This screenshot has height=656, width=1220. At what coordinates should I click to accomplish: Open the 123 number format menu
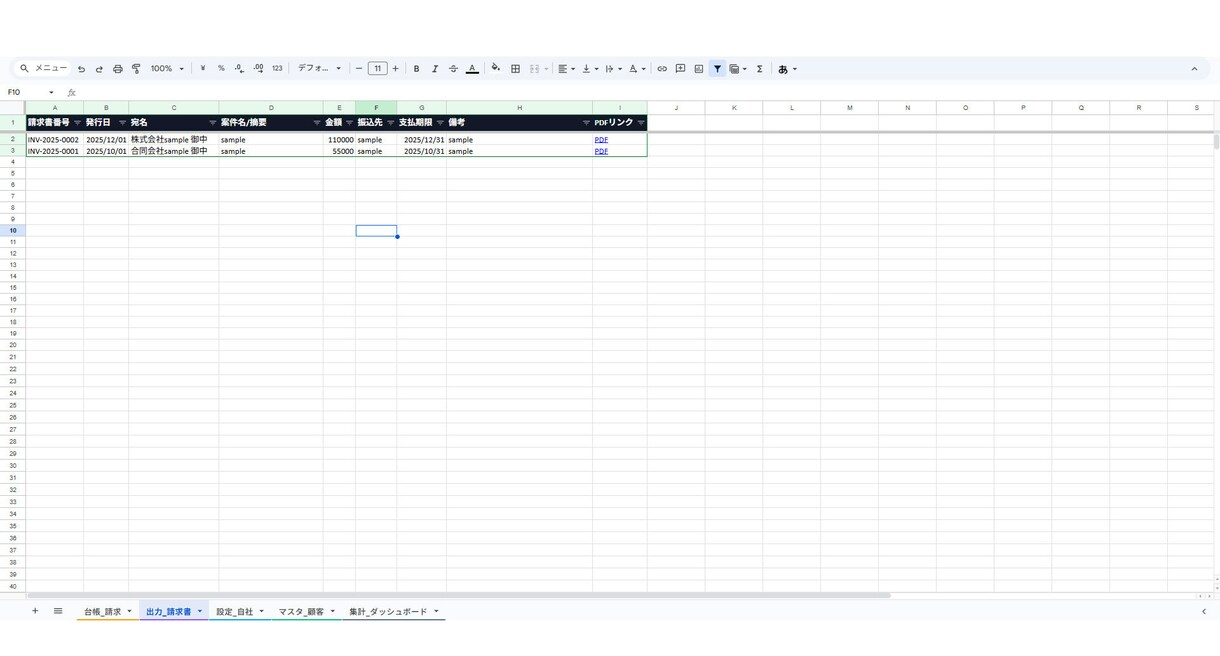click(x=277, y=69)
